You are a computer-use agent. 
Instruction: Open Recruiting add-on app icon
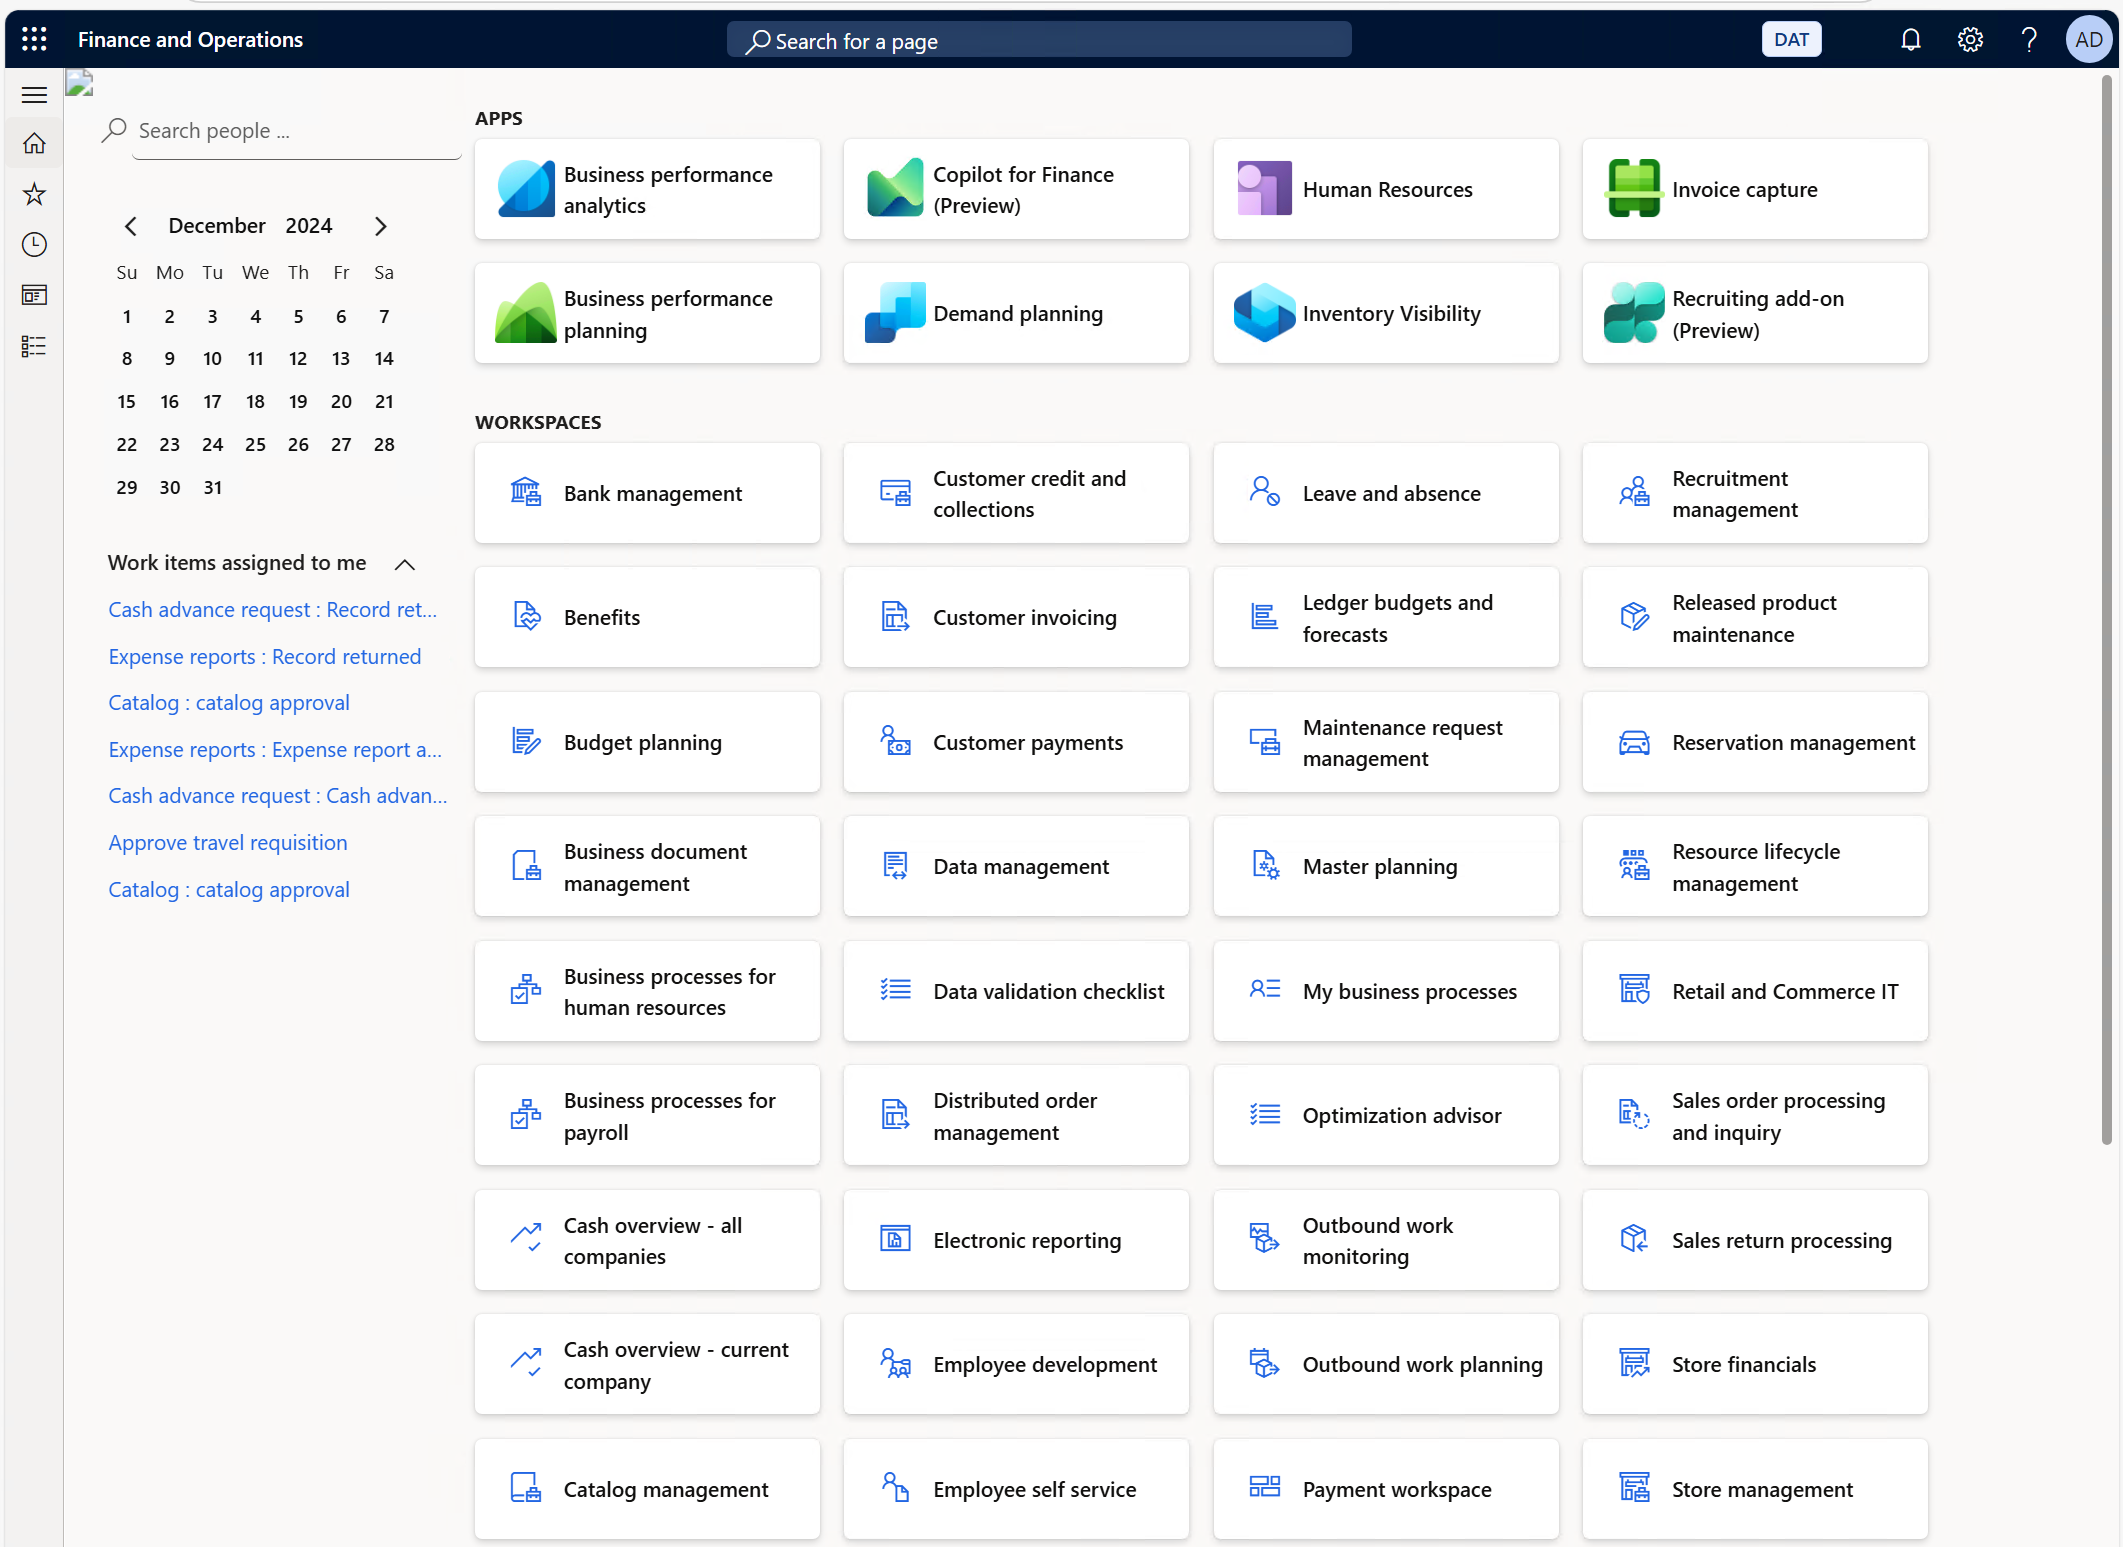(1634, 313)
